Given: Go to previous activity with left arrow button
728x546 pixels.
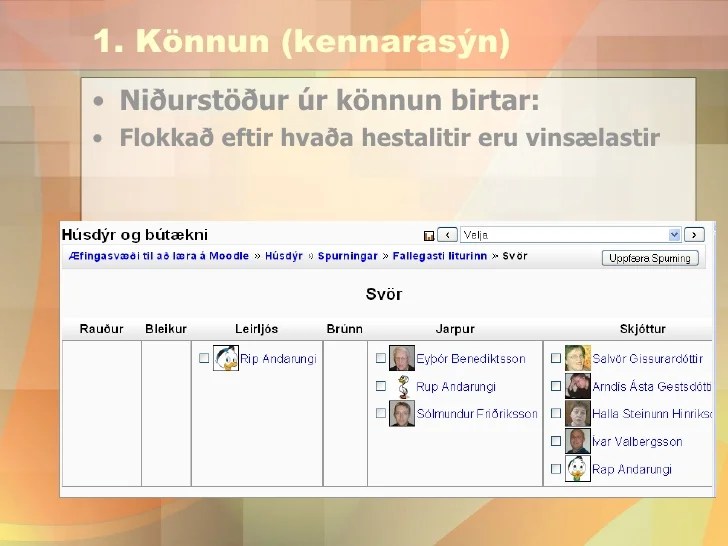Looking at the screenshot, I should [x=448, y=235].
